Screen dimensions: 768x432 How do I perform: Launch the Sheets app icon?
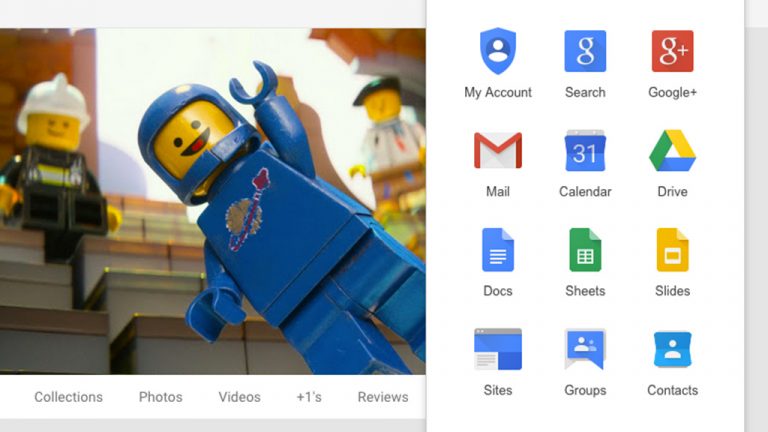(x=585, y=250)
